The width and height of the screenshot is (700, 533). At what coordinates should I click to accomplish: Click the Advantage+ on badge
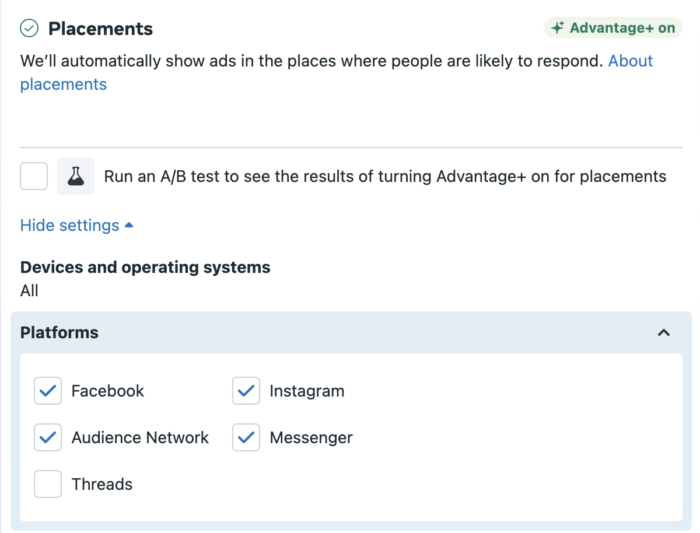click(612, 28)
